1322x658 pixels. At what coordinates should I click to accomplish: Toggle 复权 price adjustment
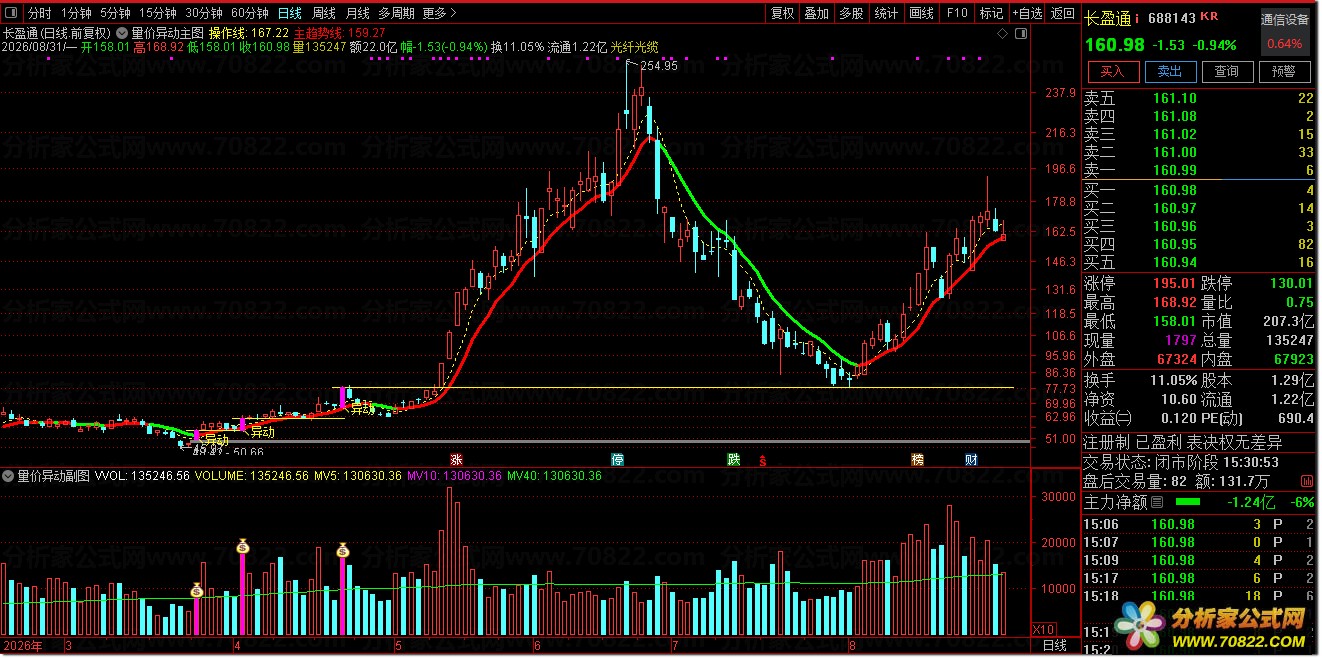(x=783, y=13)
